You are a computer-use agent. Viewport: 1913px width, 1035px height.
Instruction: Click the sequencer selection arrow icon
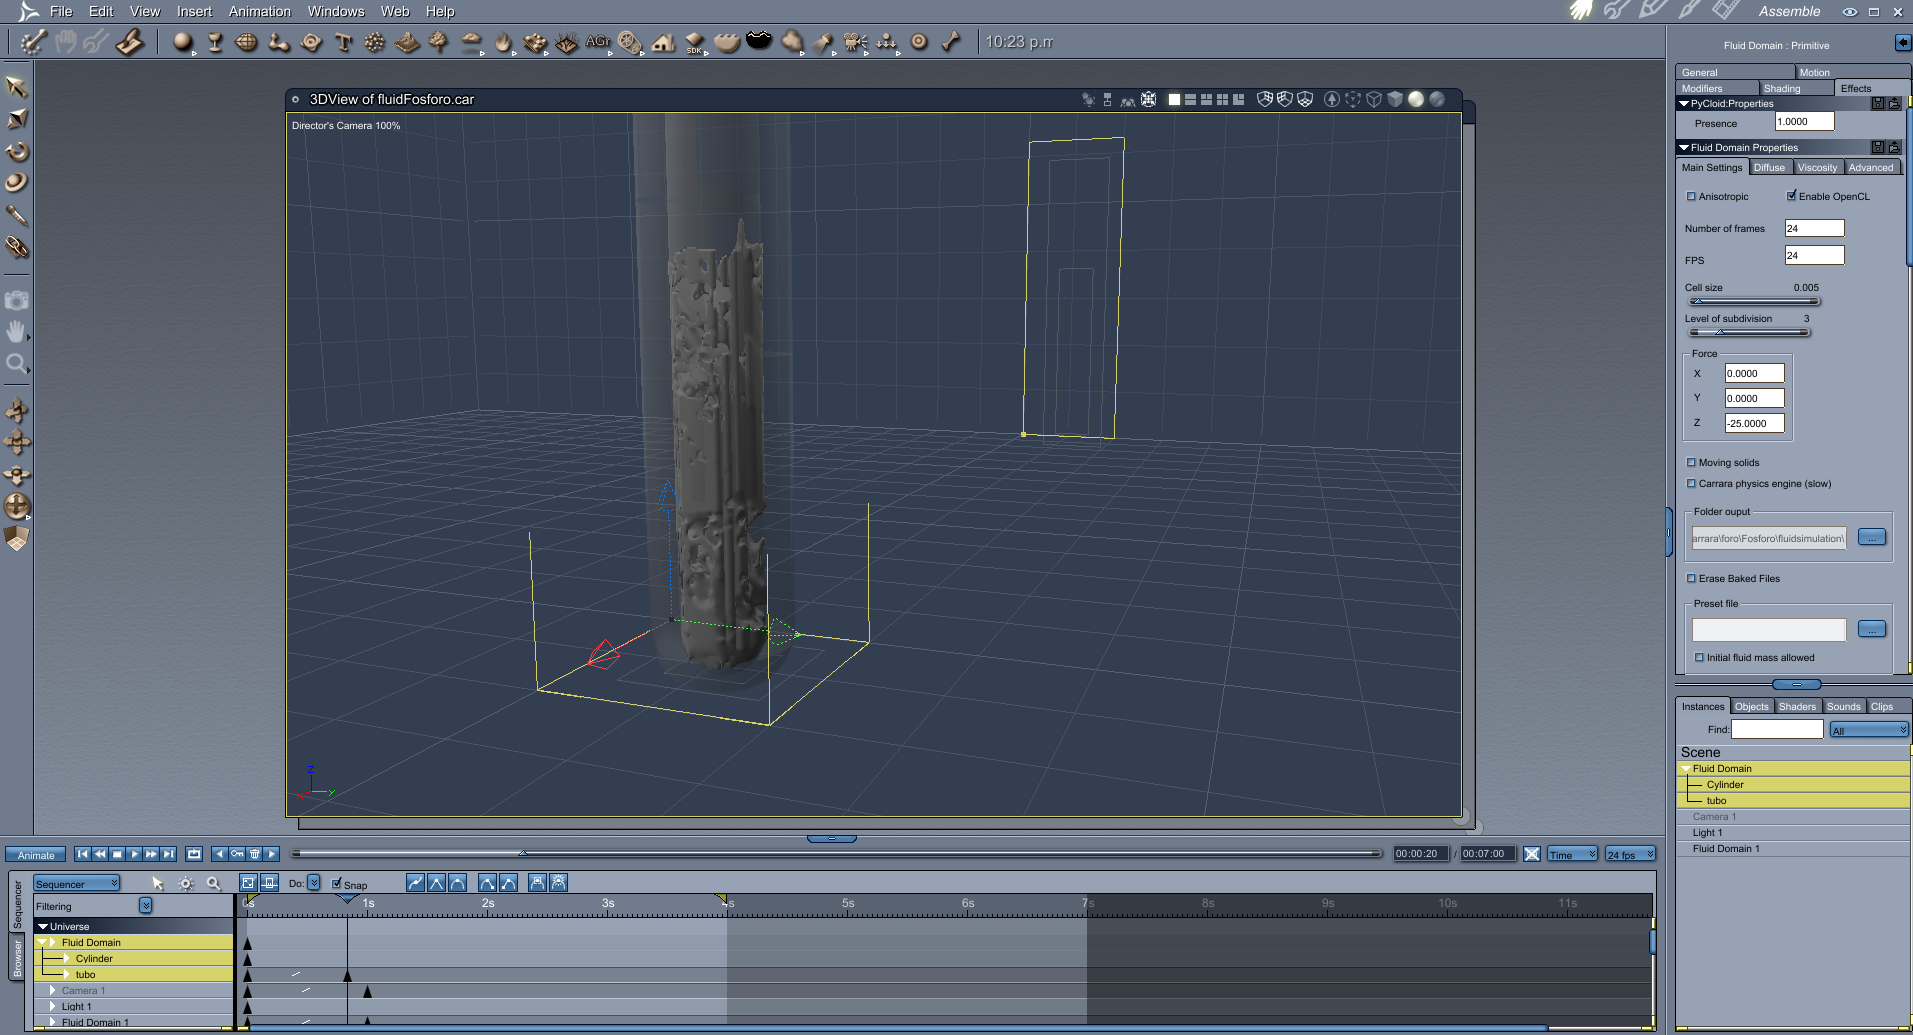click(x=157, y=883)
